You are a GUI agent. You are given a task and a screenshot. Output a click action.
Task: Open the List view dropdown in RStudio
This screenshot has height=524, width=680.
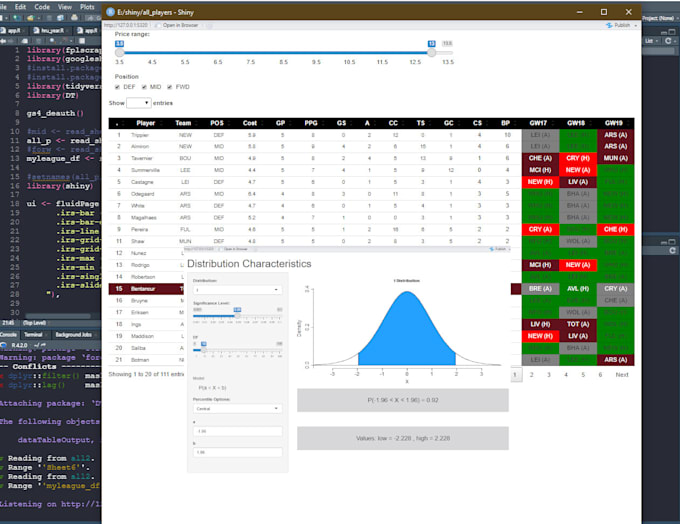click(652, 40)
